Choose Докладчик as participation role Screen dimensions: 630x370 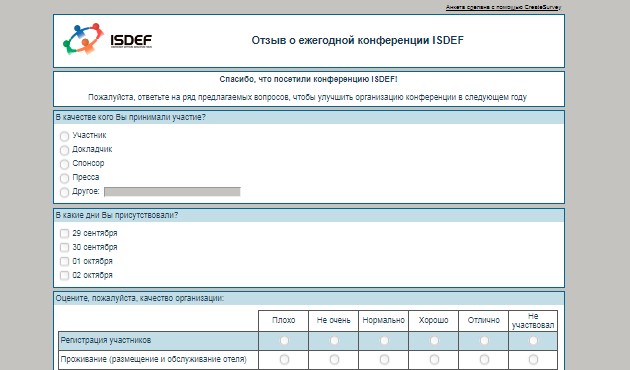point(64,150)
